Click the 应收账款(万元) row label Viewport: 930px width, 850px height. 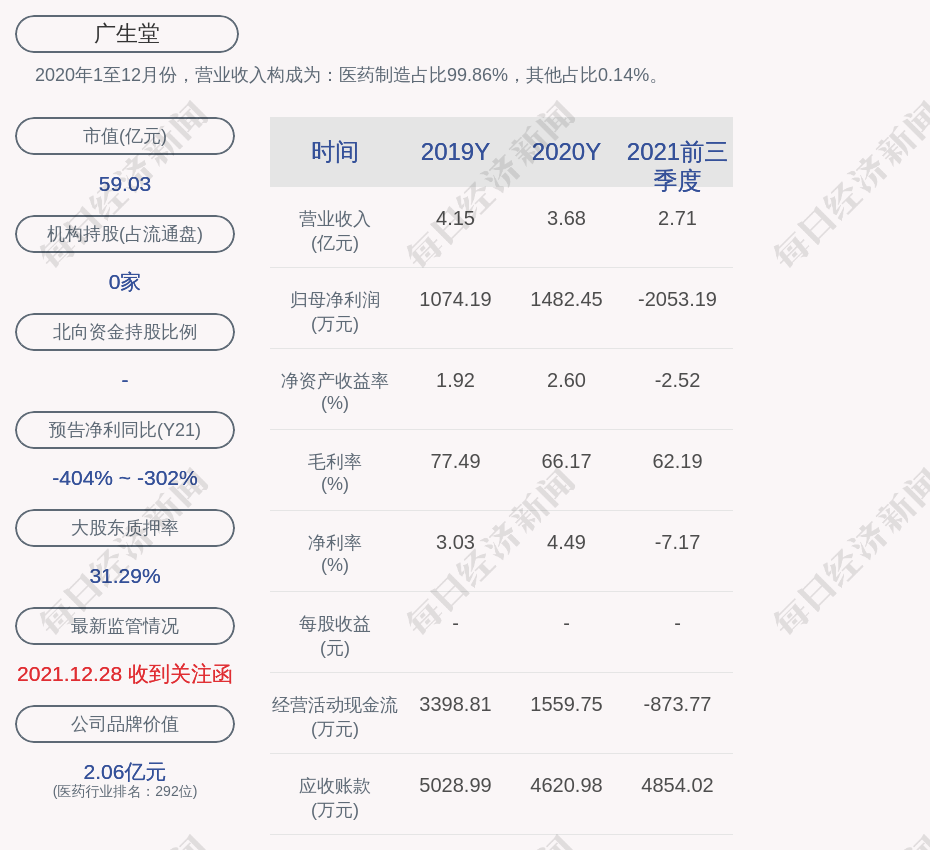(x=335, y=798)
